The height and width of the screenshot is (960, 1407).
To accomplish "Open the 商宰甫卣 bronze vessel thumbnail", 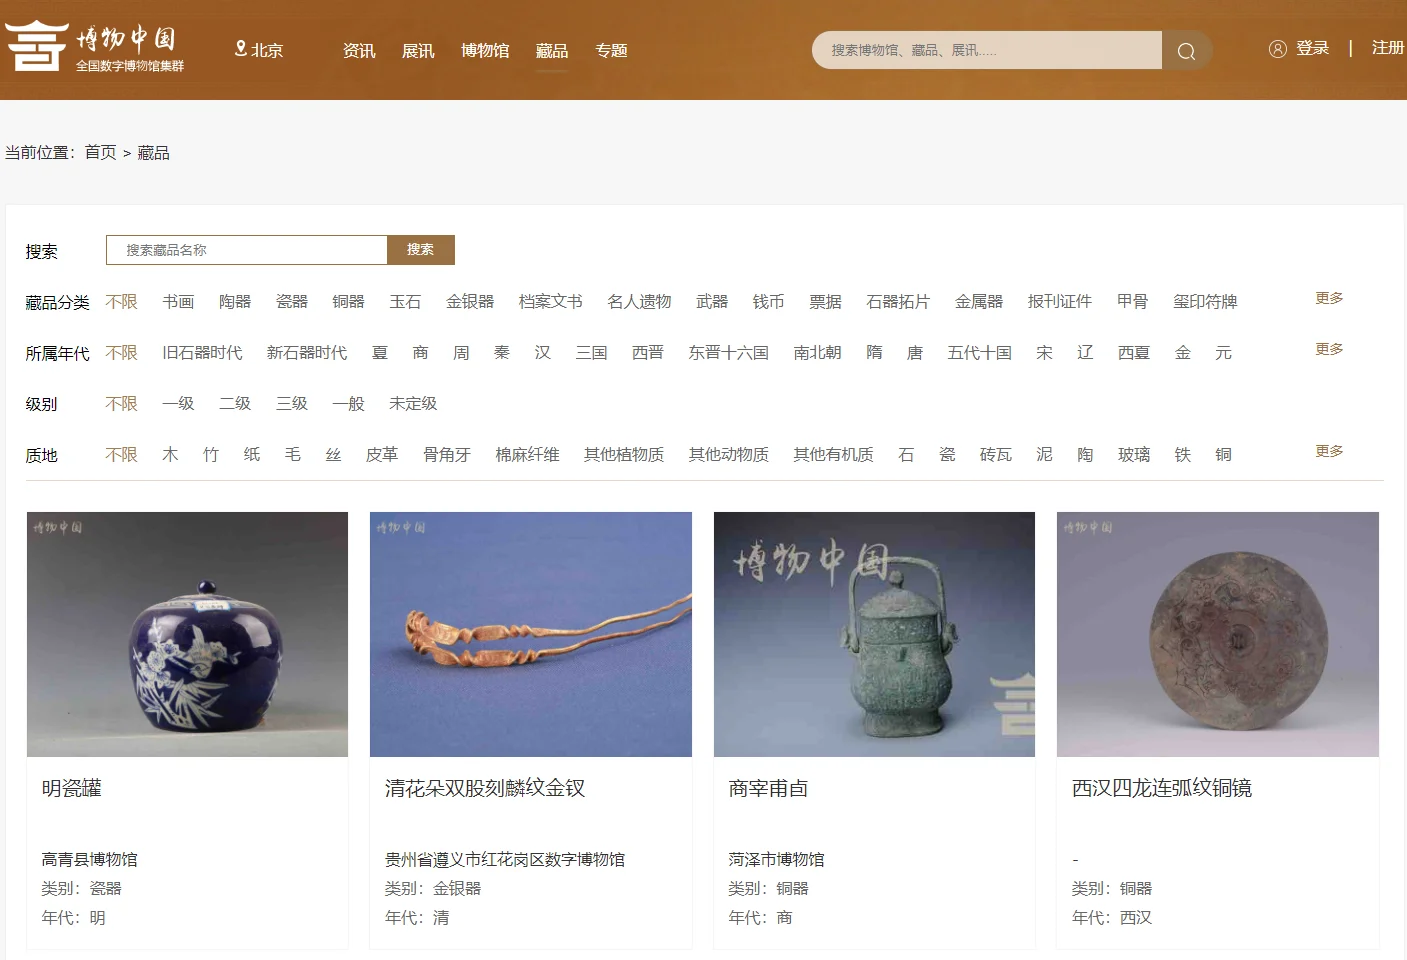I will coord(874,634).
